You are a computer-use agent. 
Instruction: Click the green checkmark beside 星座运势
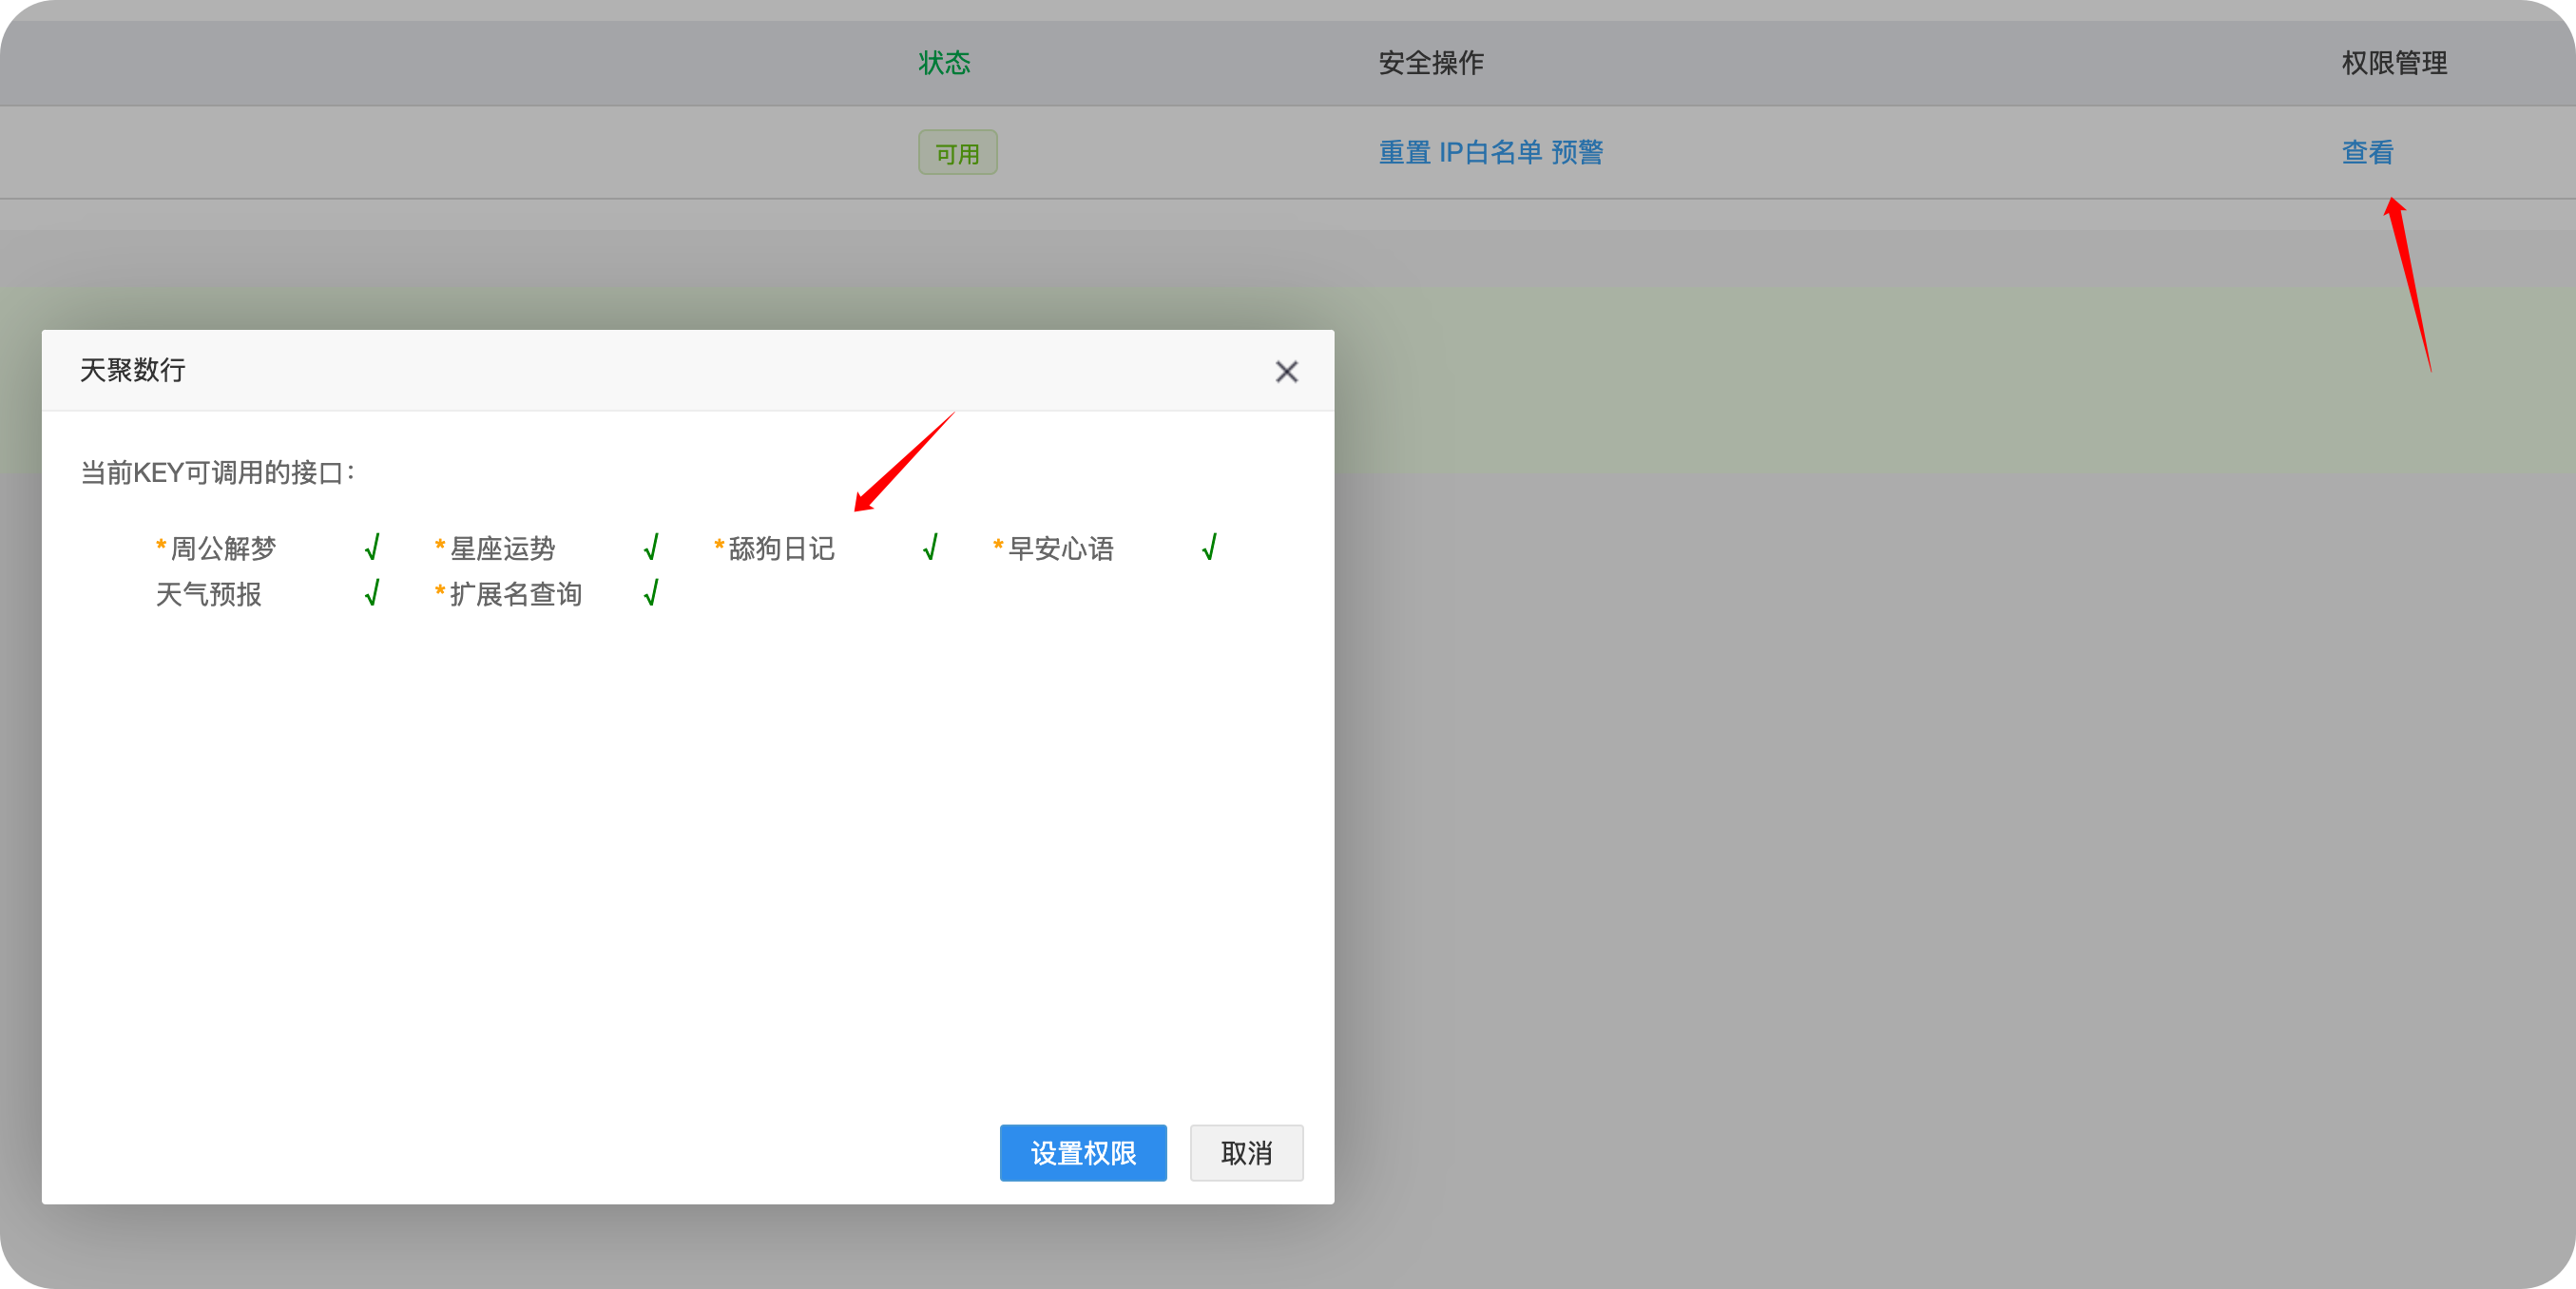pyautogui.click(x=651, y=548)
